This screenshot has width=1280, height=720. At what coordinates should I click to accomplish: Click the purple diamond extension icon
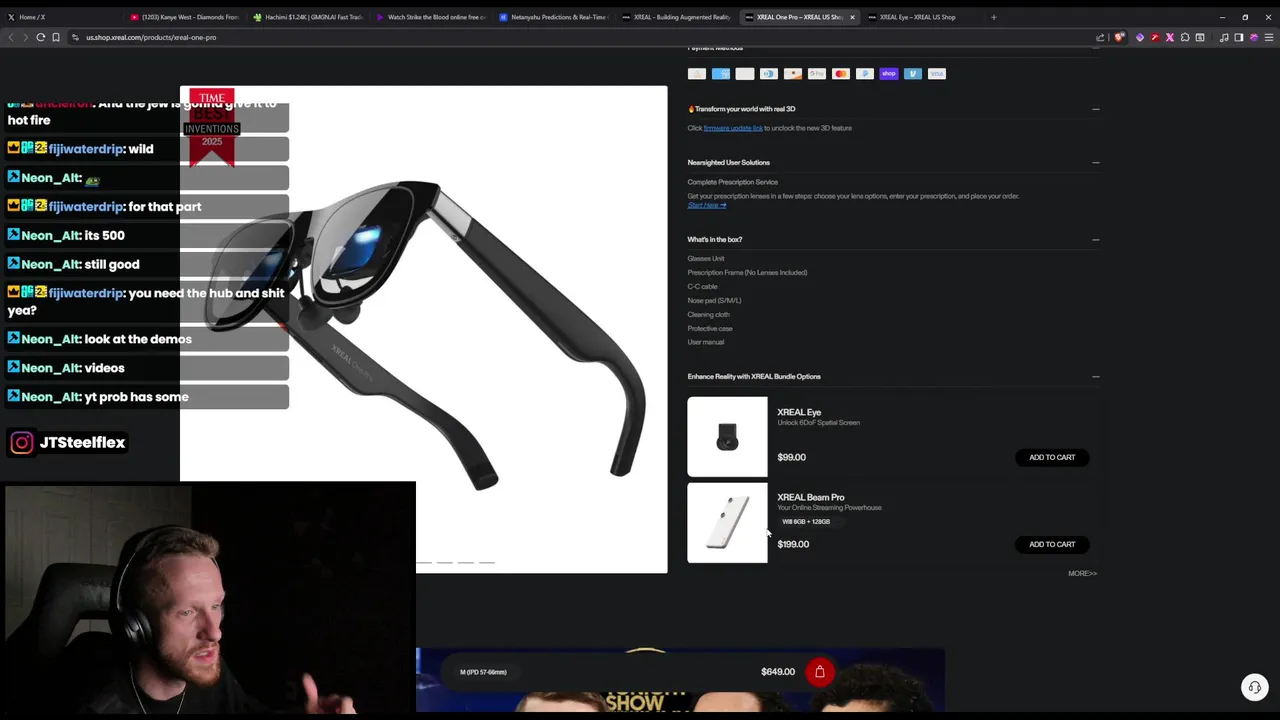1140,37
